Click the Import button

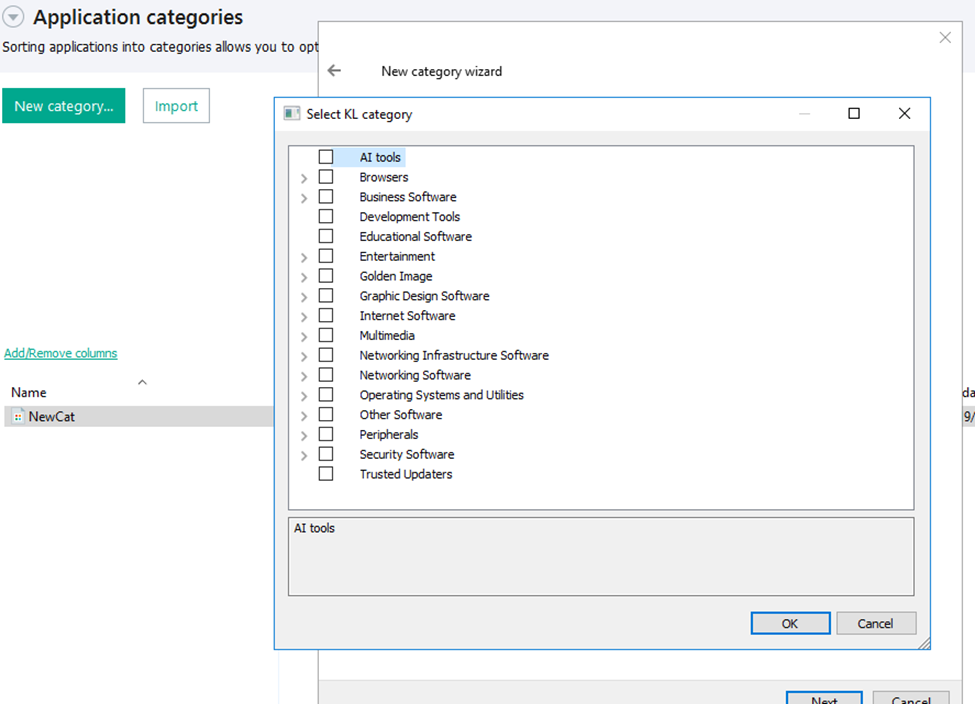(x=176, y=106)
